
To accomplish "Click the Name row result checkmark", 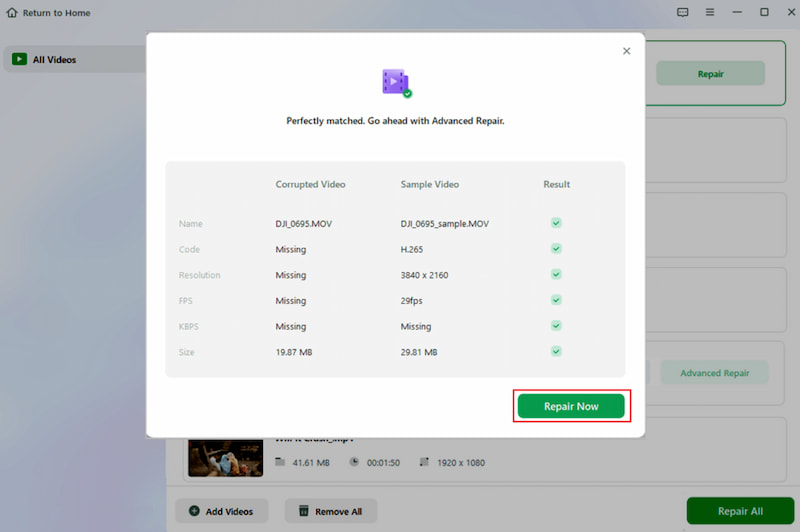I will point(556,223).
